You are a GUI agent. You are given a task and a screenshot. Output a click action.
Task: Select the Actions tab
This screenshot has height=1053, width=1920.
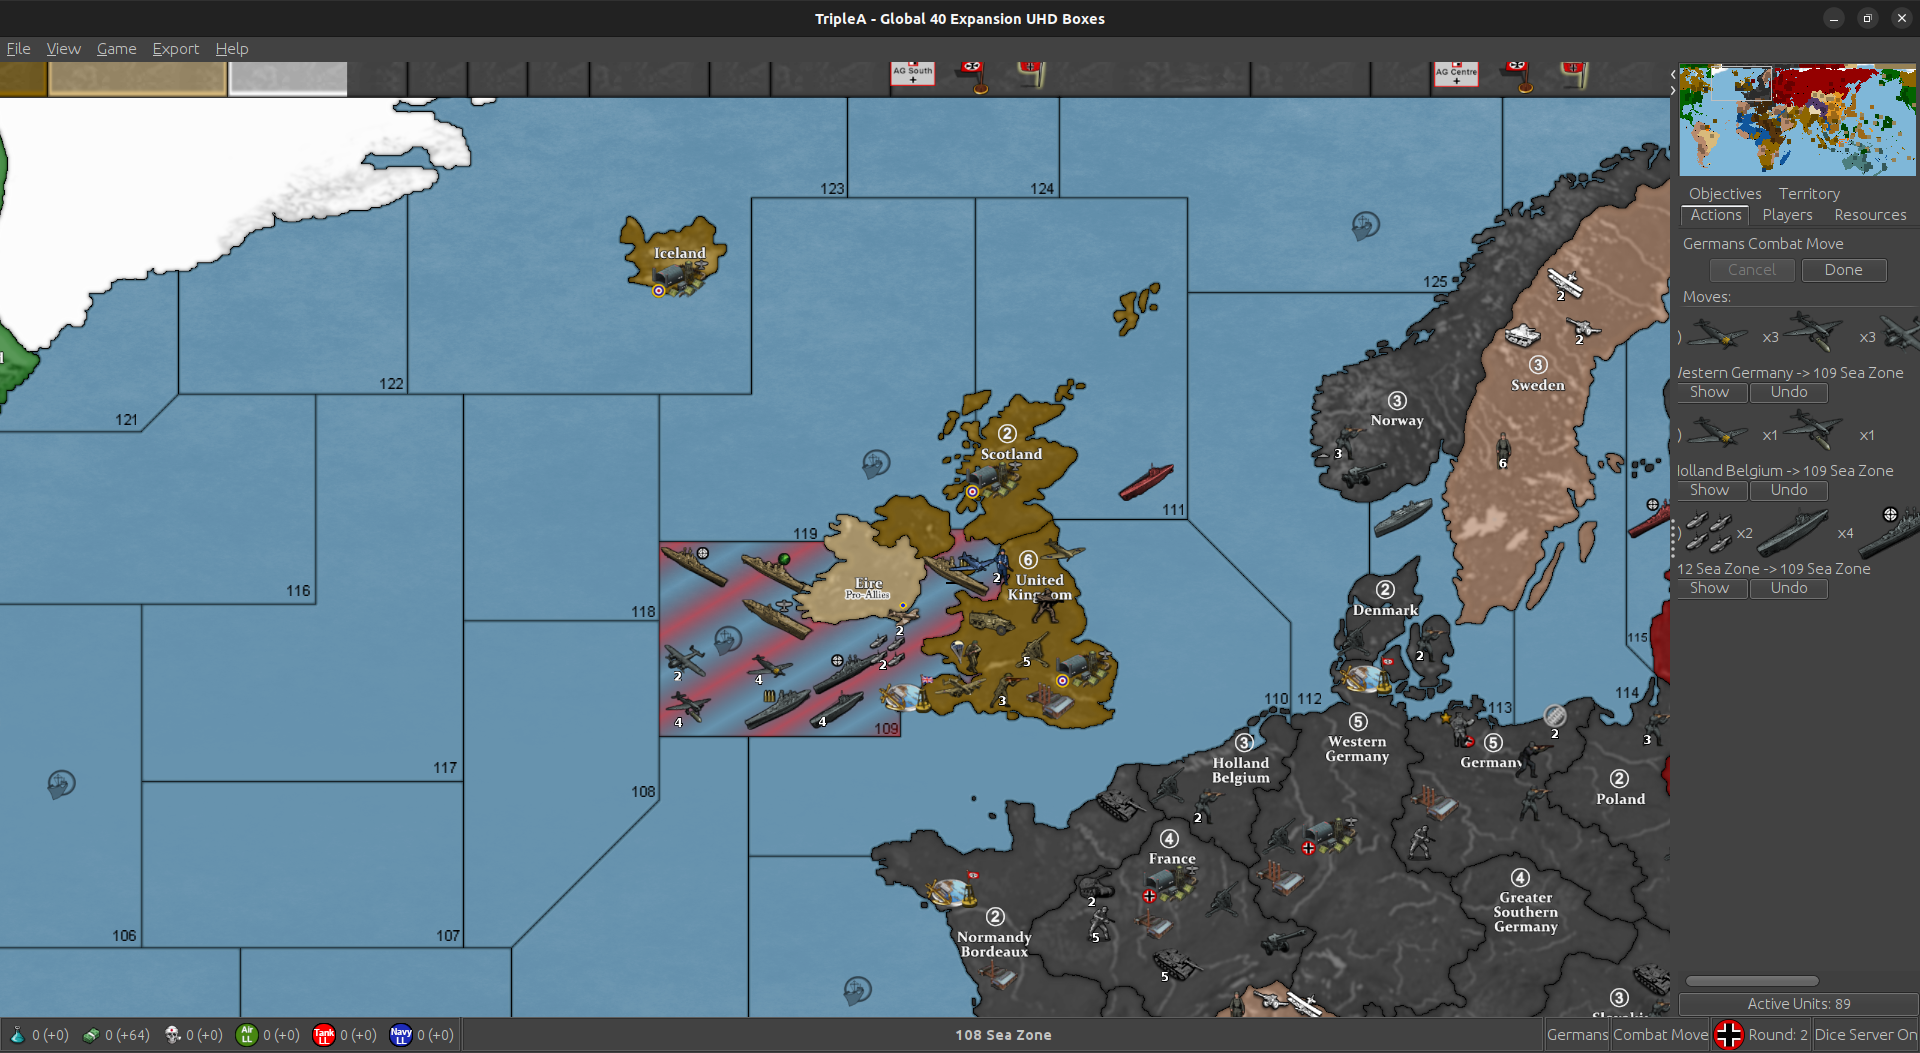pos(1715,214)
